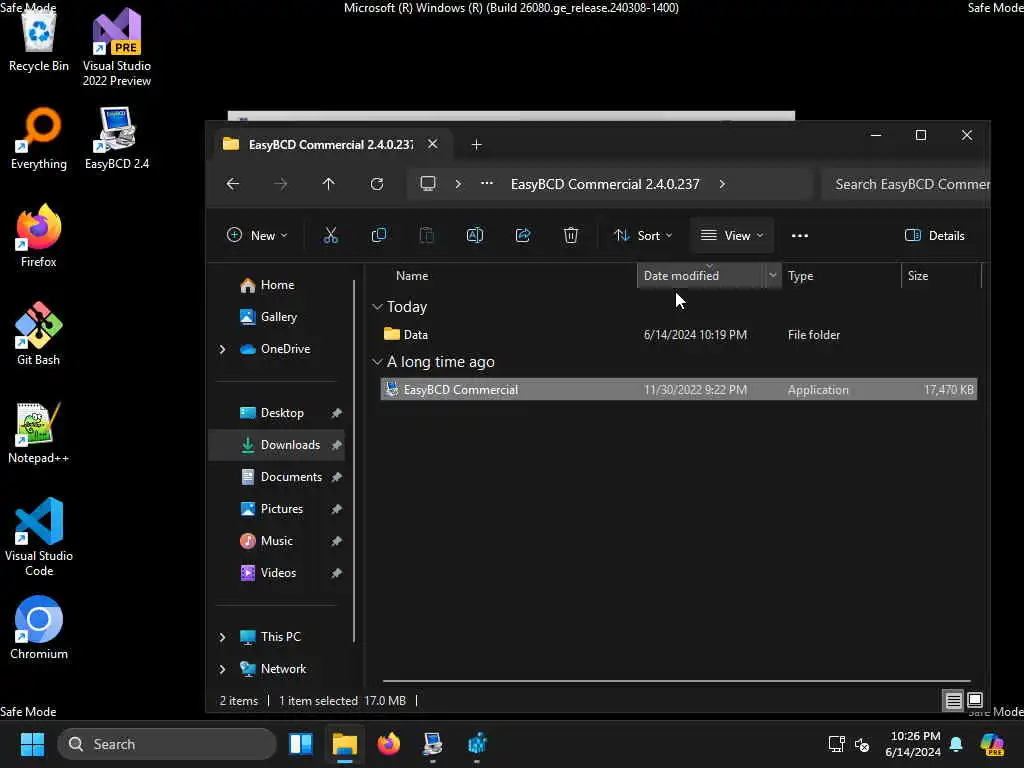Select the Chromium desktop shortcut

[x=39, y=628]
